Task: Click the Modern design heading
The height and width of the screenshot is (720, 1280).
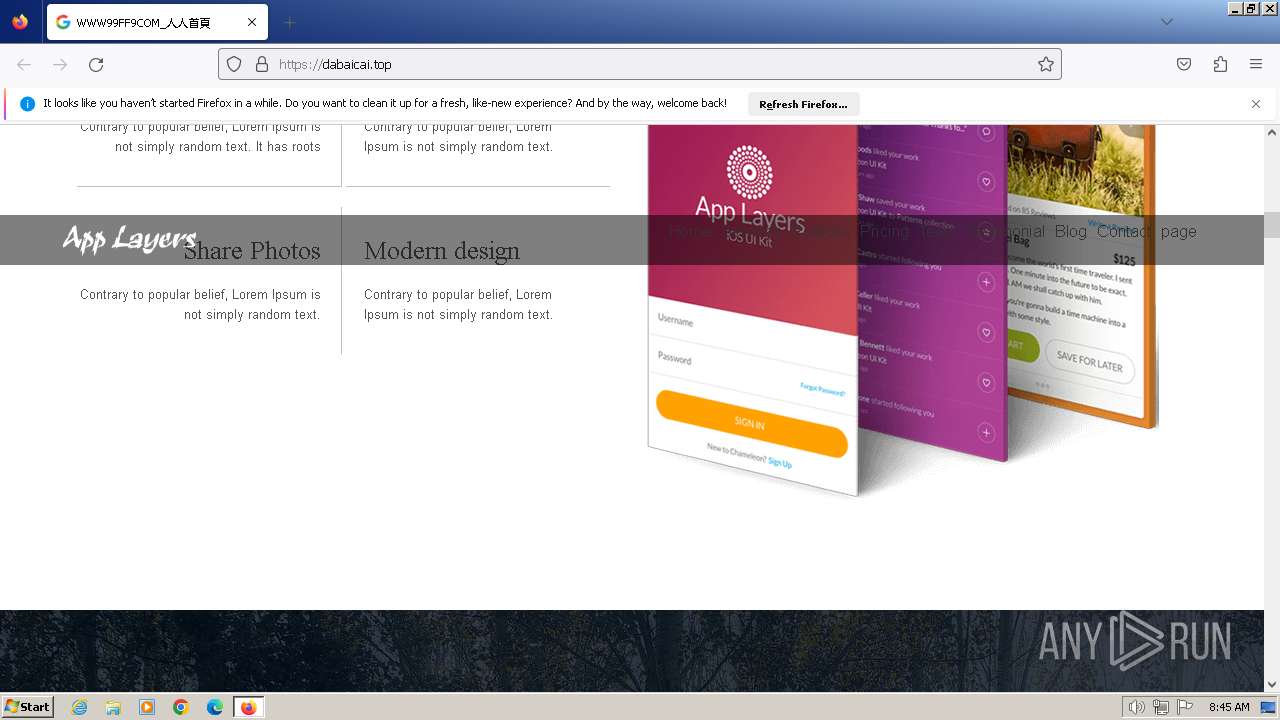Action: (x=442, y=250)
